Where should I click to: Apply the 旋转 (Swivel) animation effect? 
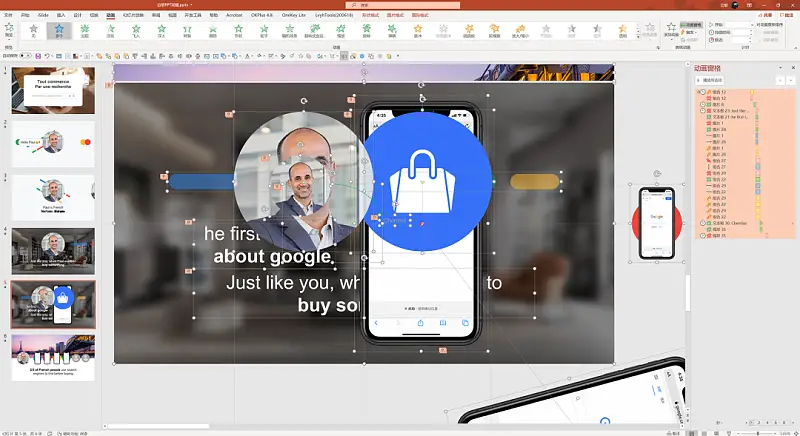366,31
